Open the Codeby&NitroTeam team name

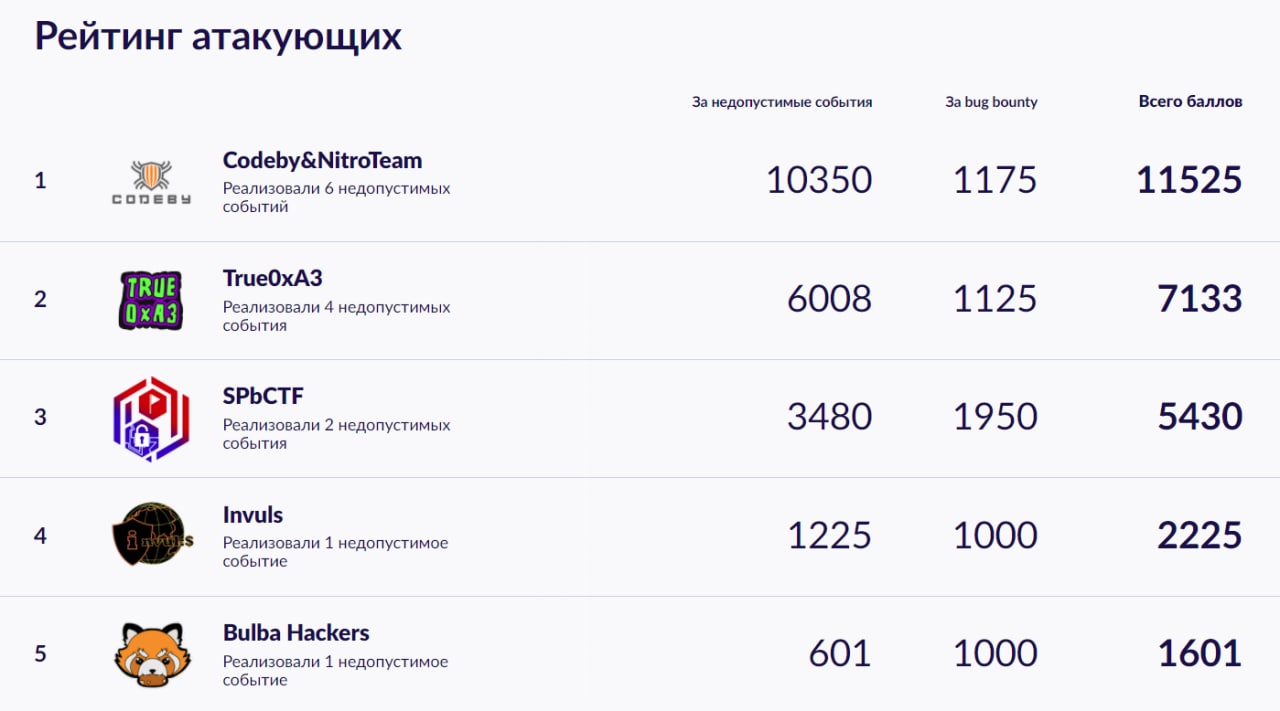(x=322, y=160)
